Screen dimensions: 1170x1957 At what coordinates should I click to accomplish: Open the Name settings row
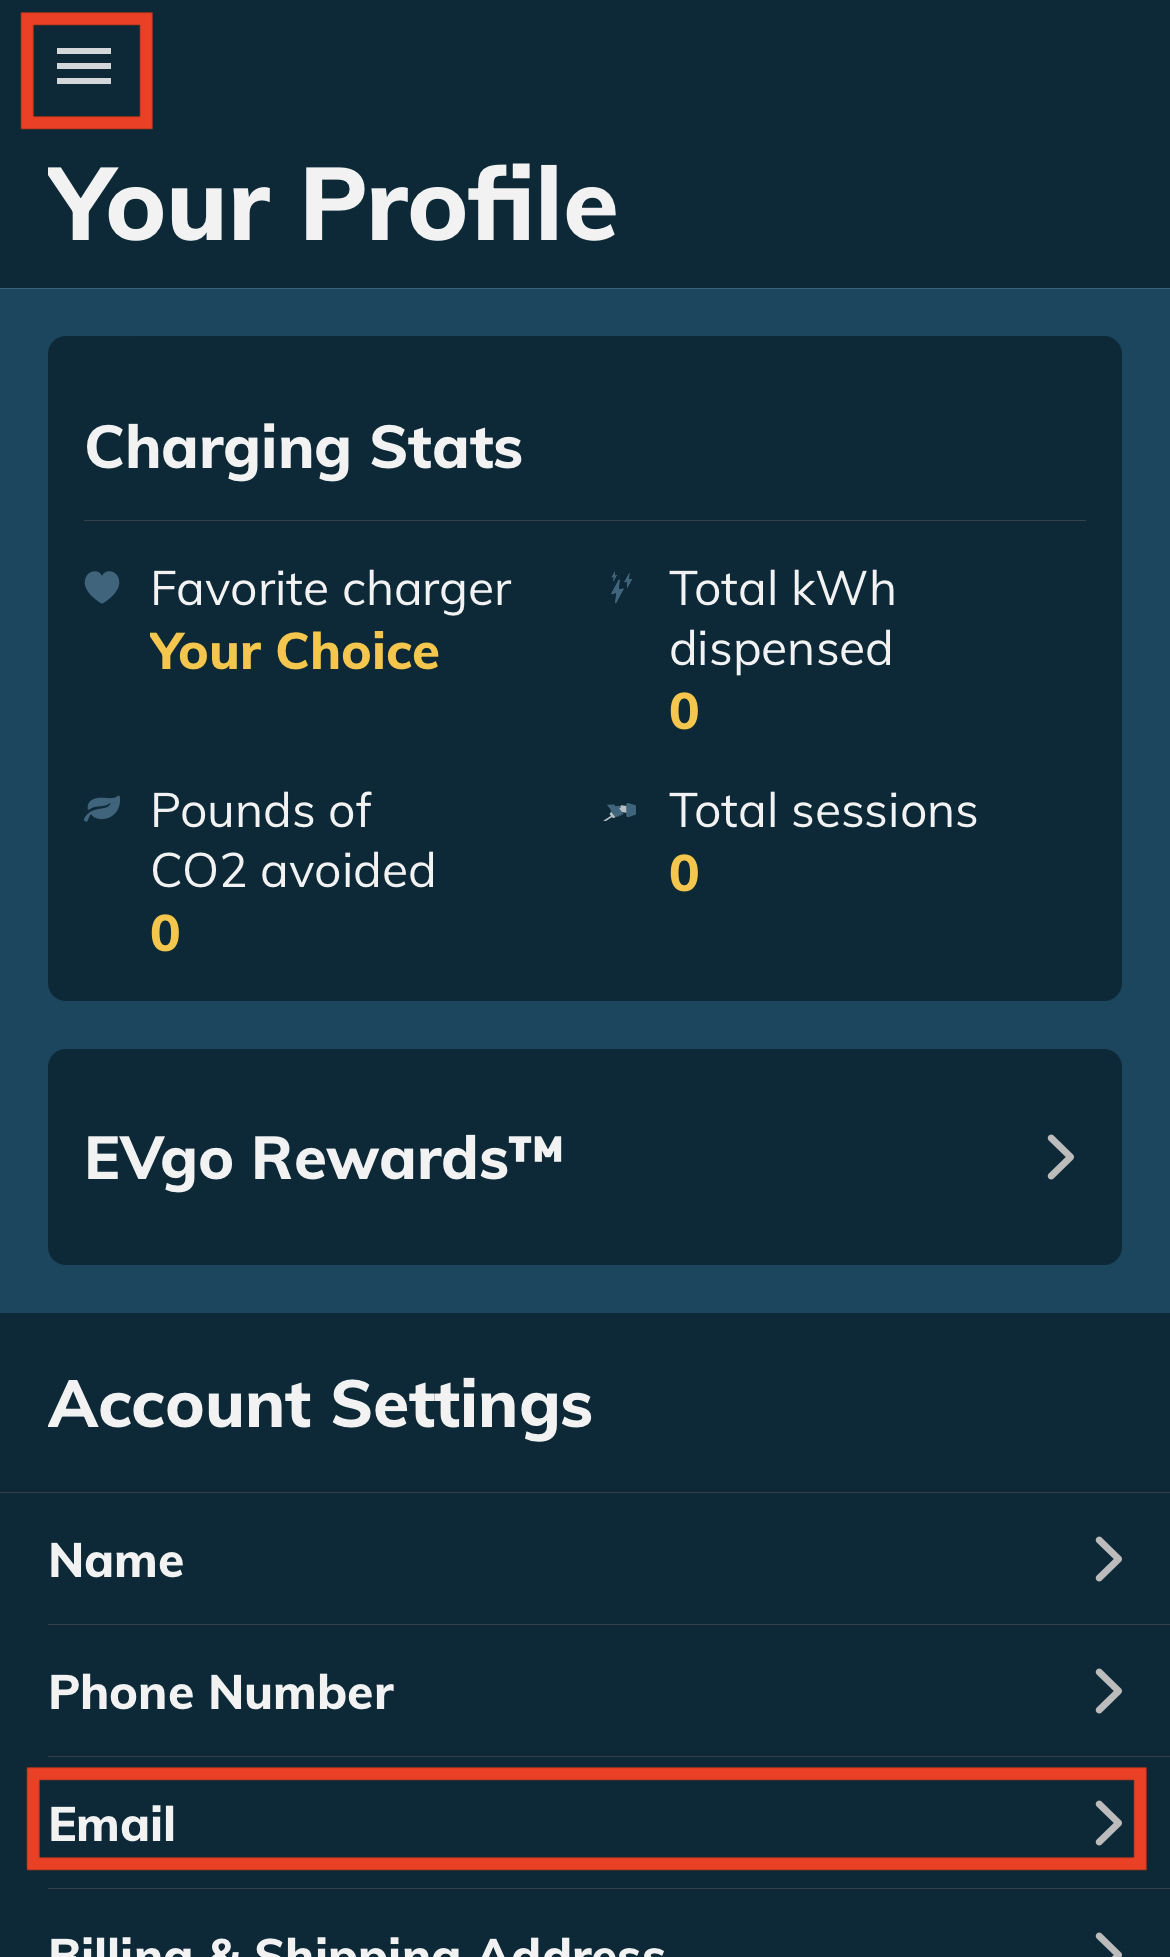(x=585, y=1559)
